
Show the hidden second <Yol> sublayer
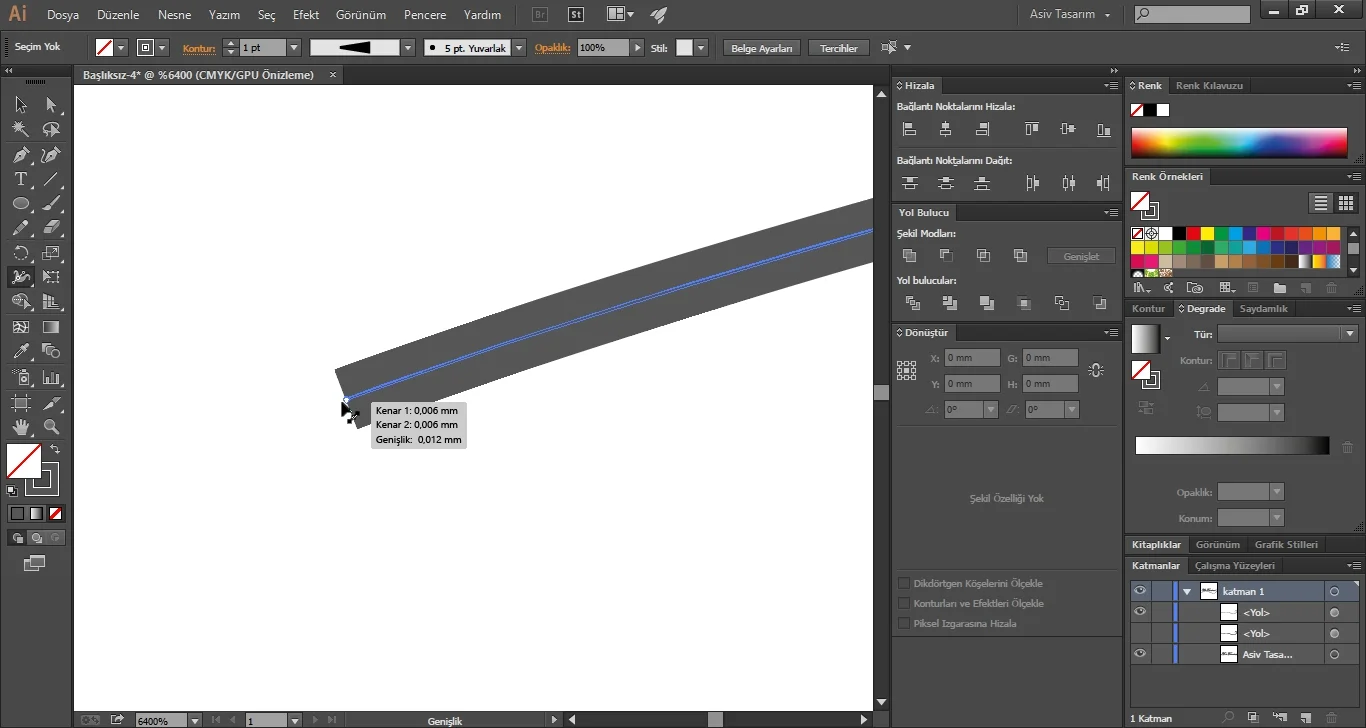click(1139, 633)
